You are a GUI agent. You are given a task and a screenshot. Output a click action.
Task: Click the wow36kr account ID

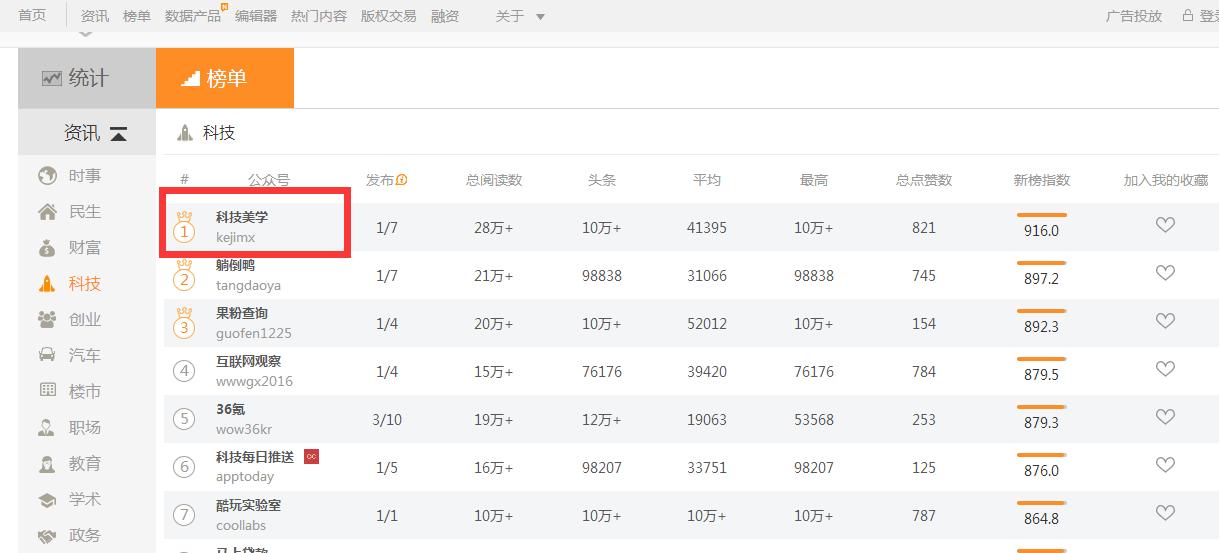coord(244,430)
